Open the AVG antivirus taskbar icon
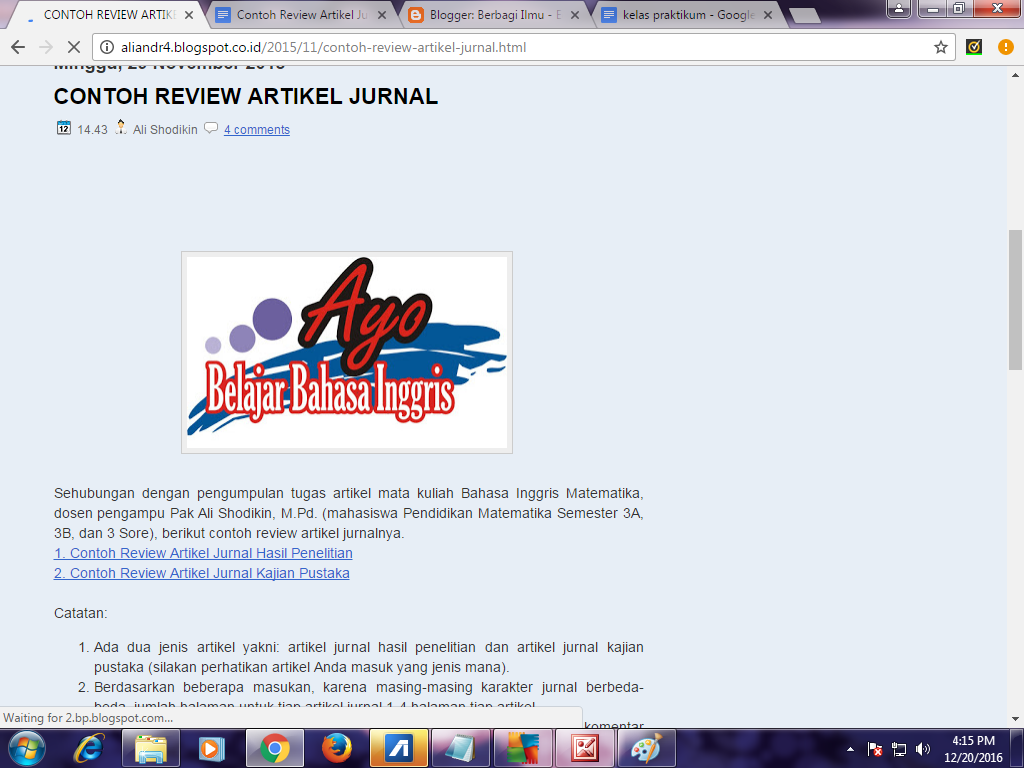Screen dimensions: 1024x768 click(522, 748)
